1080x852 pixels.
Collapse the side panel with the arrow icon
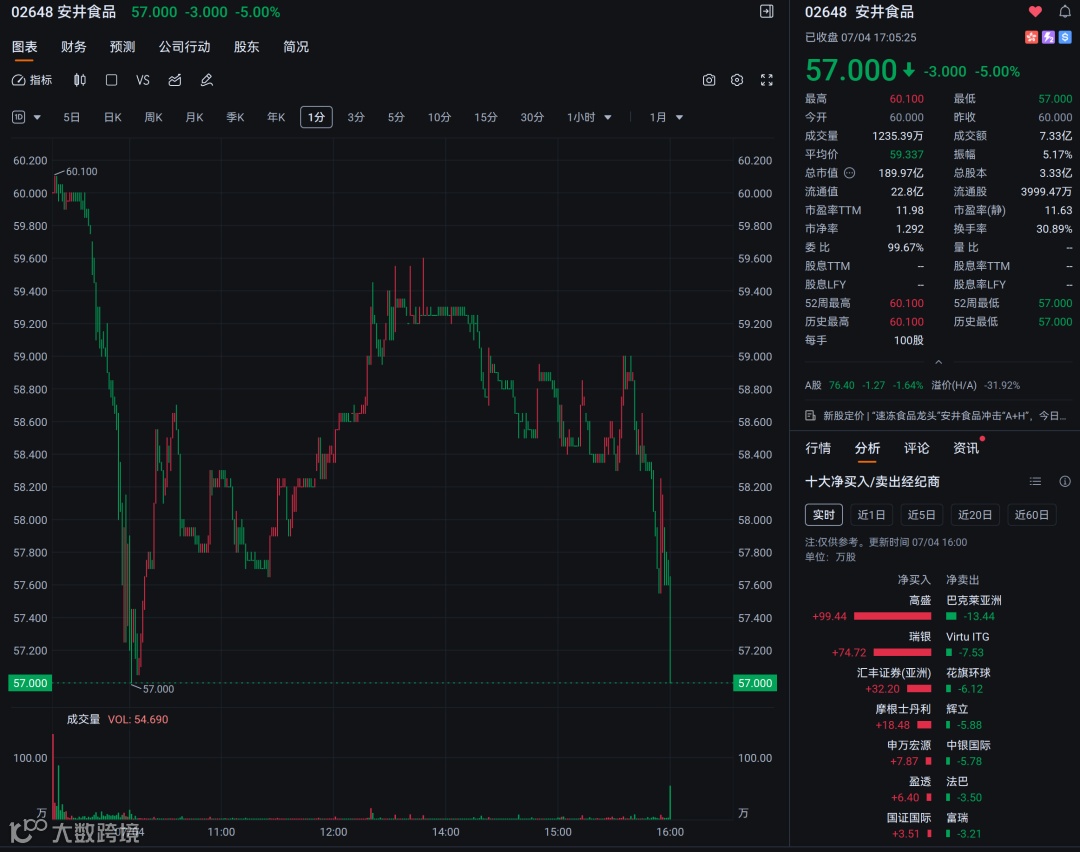pyautogui.click(x=767, y=11)
